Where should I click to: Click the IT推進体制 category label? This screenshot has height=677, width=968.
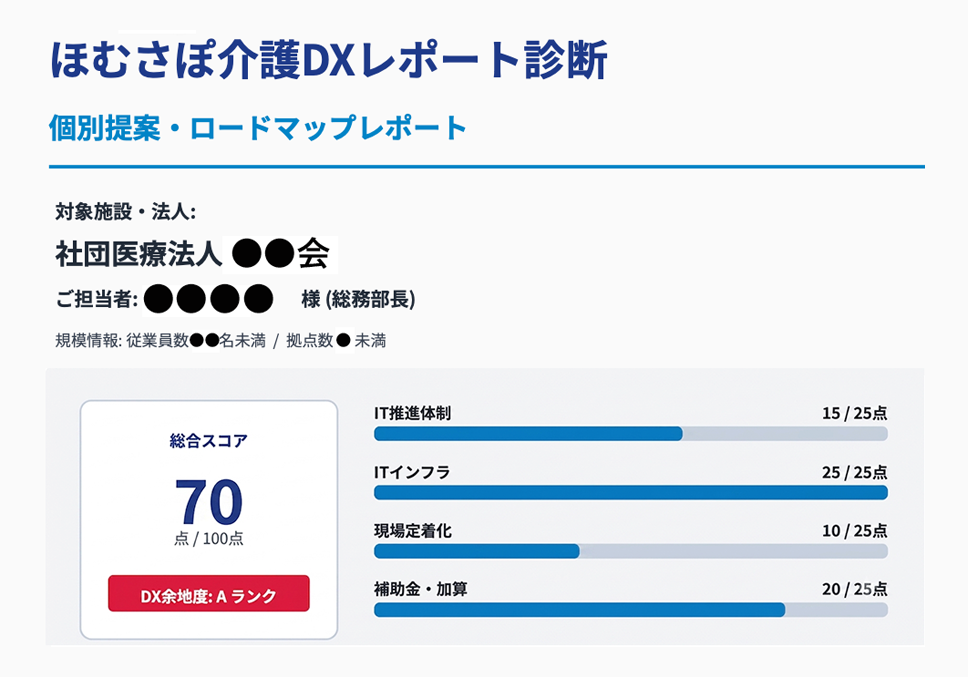click(412, 413)
